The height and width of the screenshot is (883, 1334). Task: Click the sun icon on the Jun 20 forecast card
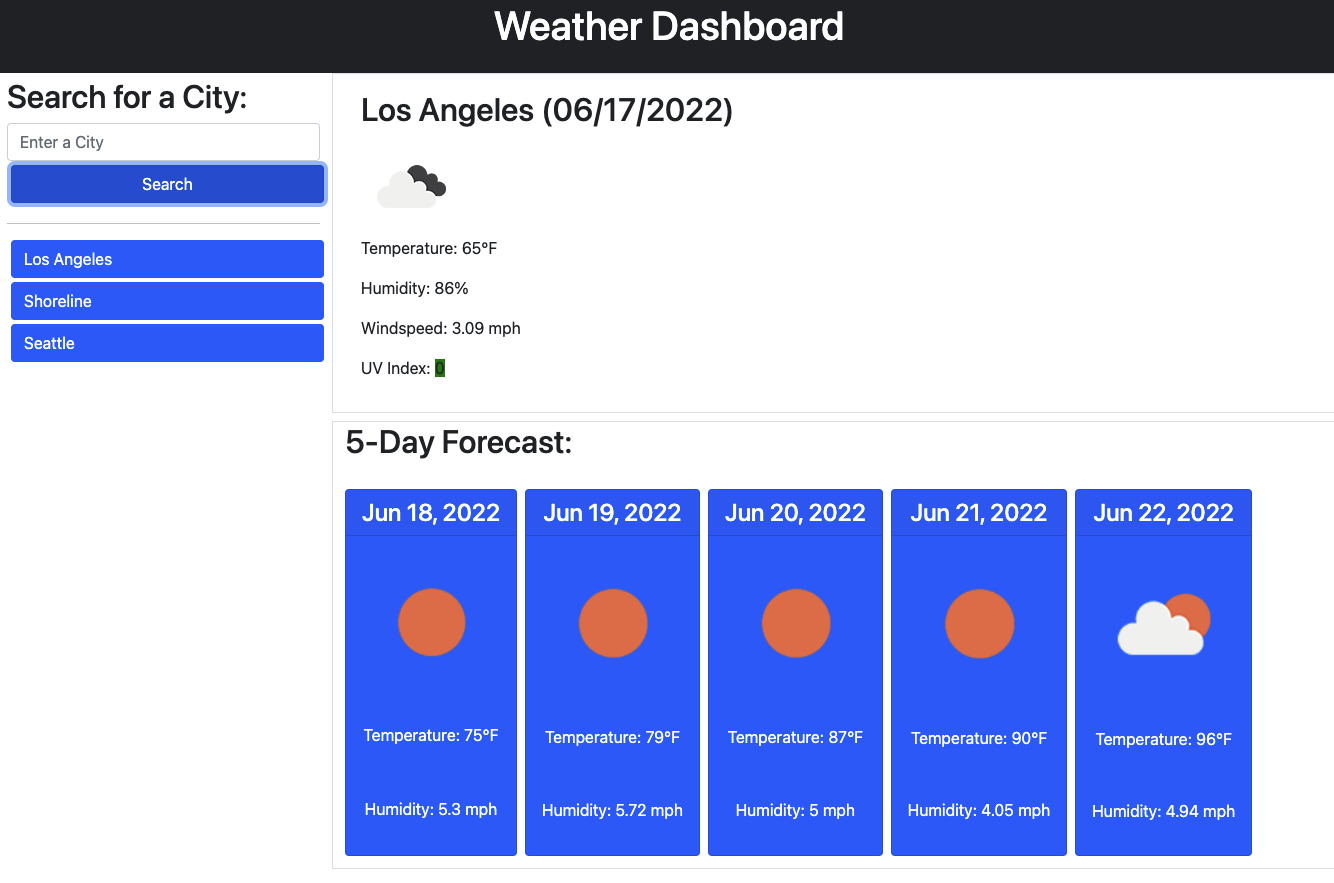796,621
